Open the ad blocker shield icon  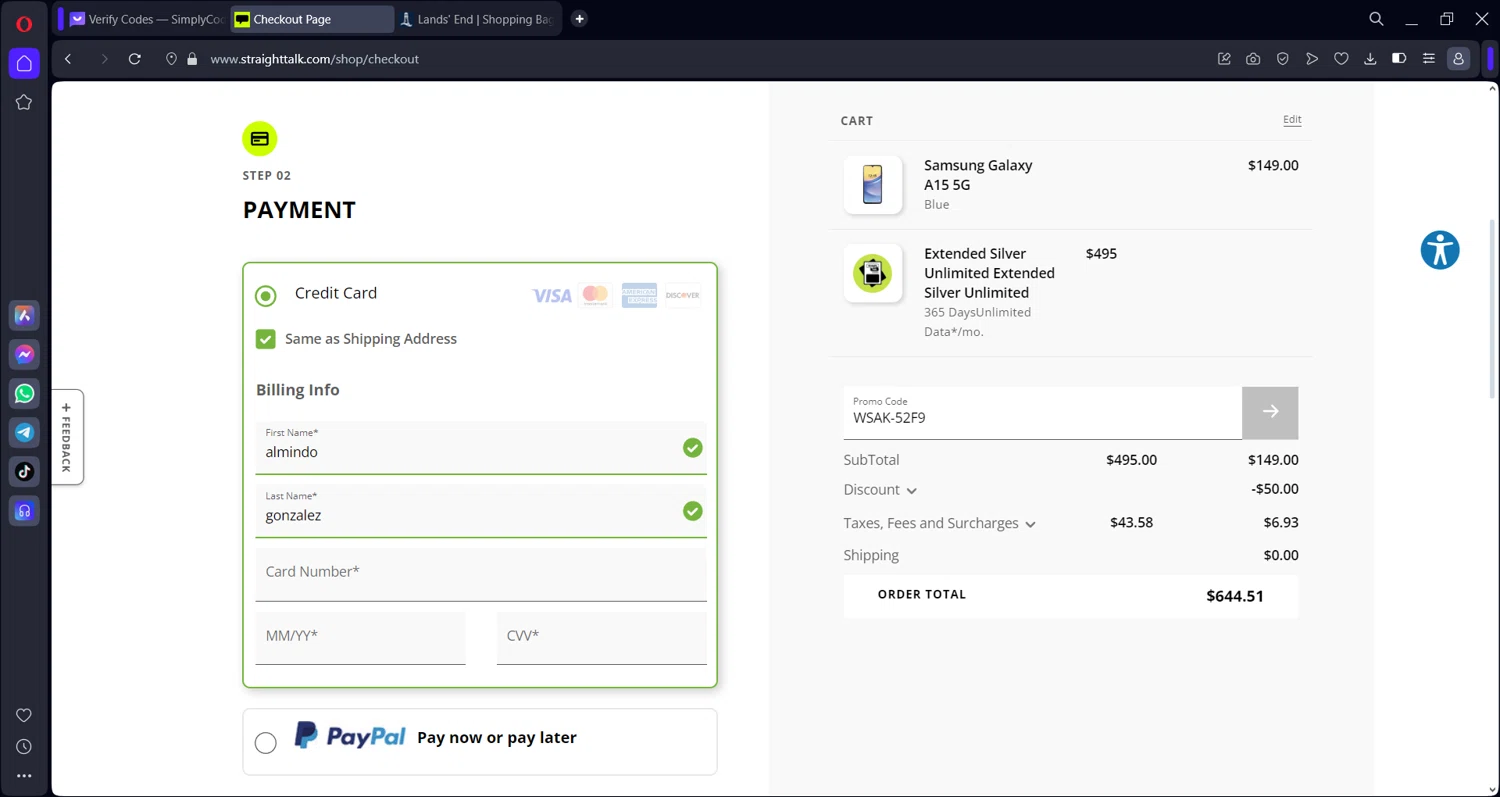(1282, 59)
